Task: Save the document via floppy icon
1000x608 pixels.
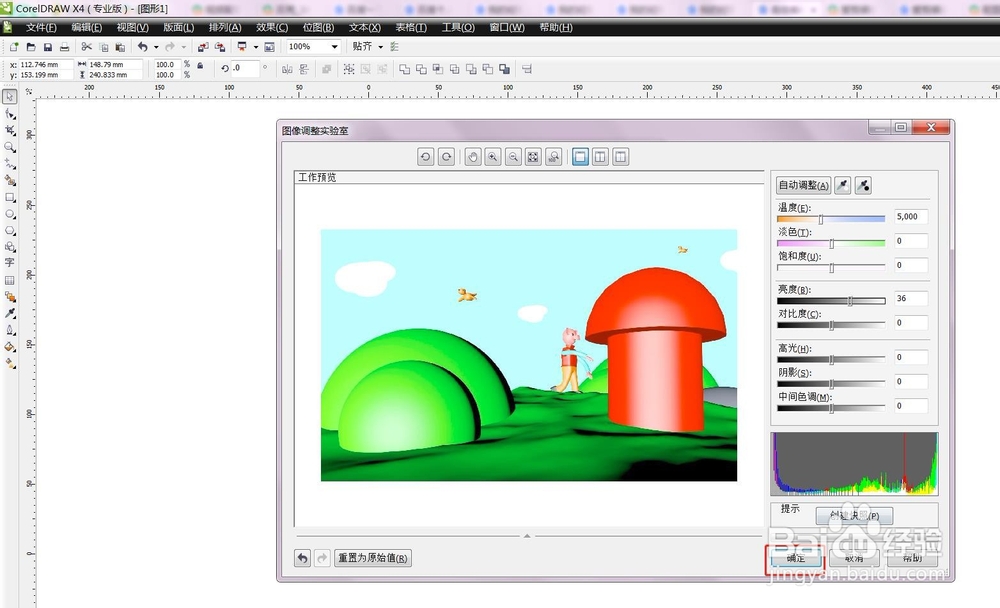Action: pyautogui.click(x=48, y=47)
